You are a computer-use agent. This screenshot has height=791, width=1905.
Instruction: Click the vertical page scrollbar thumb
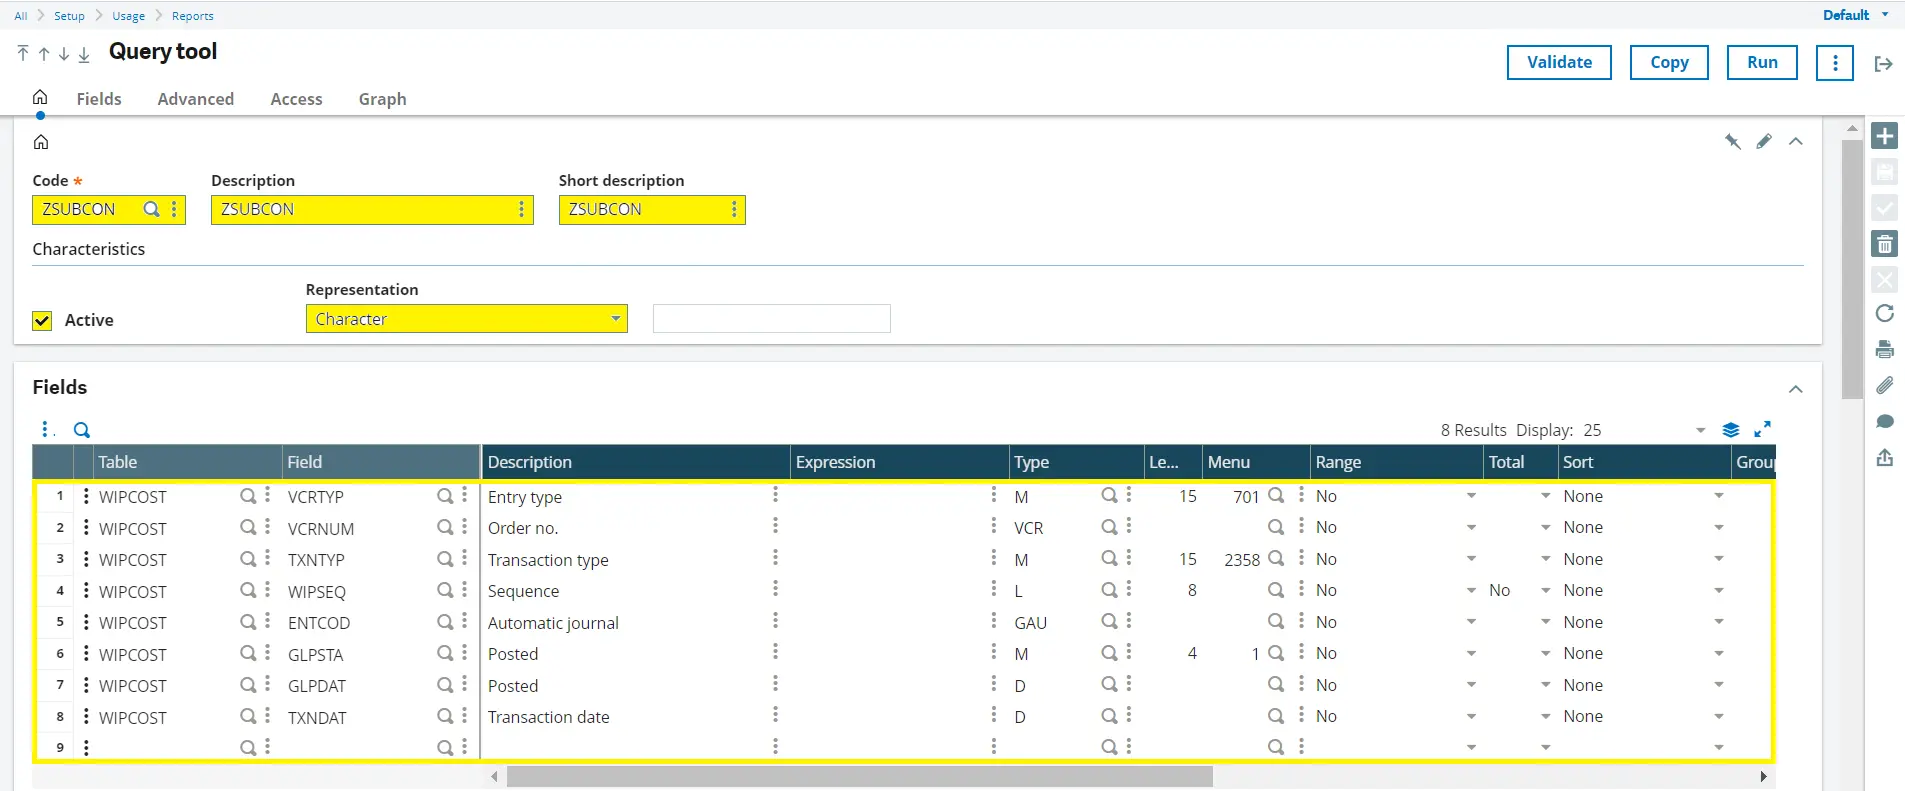1852,269
